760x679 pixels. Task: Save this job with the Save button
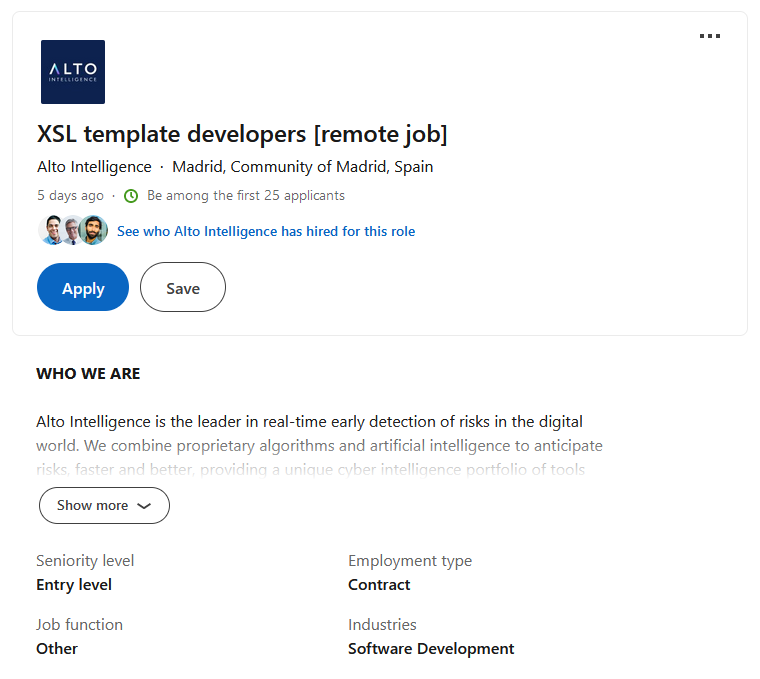point(183,288)
